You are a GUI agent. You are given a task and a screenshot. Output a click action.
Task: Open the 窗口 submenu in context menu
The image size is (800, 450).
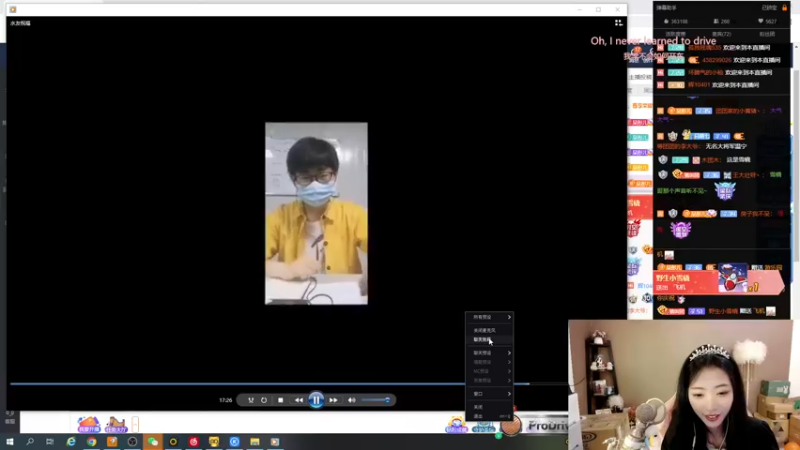(x=489, y=394)
